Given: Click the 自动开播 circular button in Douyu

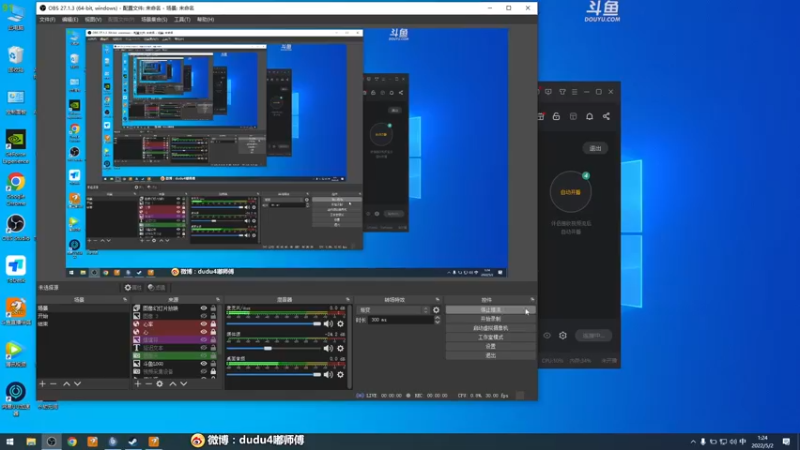Looking at the screenshot, I should point(570,192).
